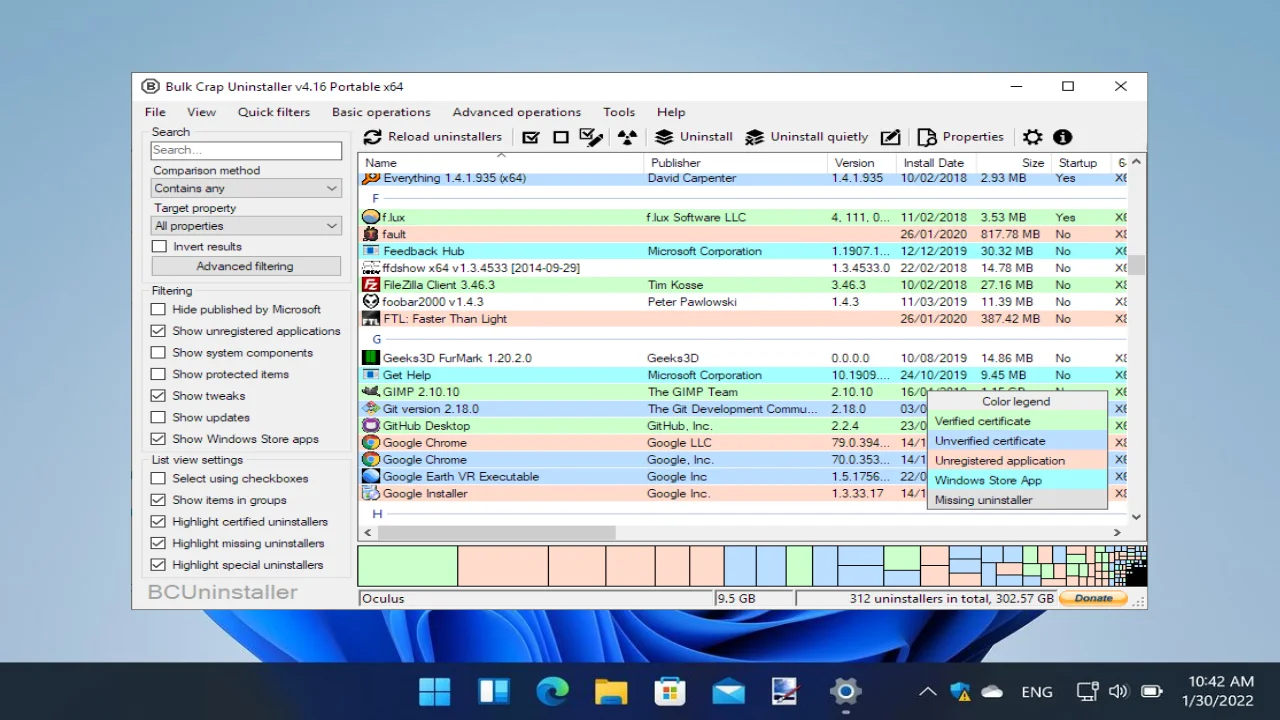This screenshot has width=1280, height=720.
Task: Open the Target property dropdown
Action: coord(246,226)
